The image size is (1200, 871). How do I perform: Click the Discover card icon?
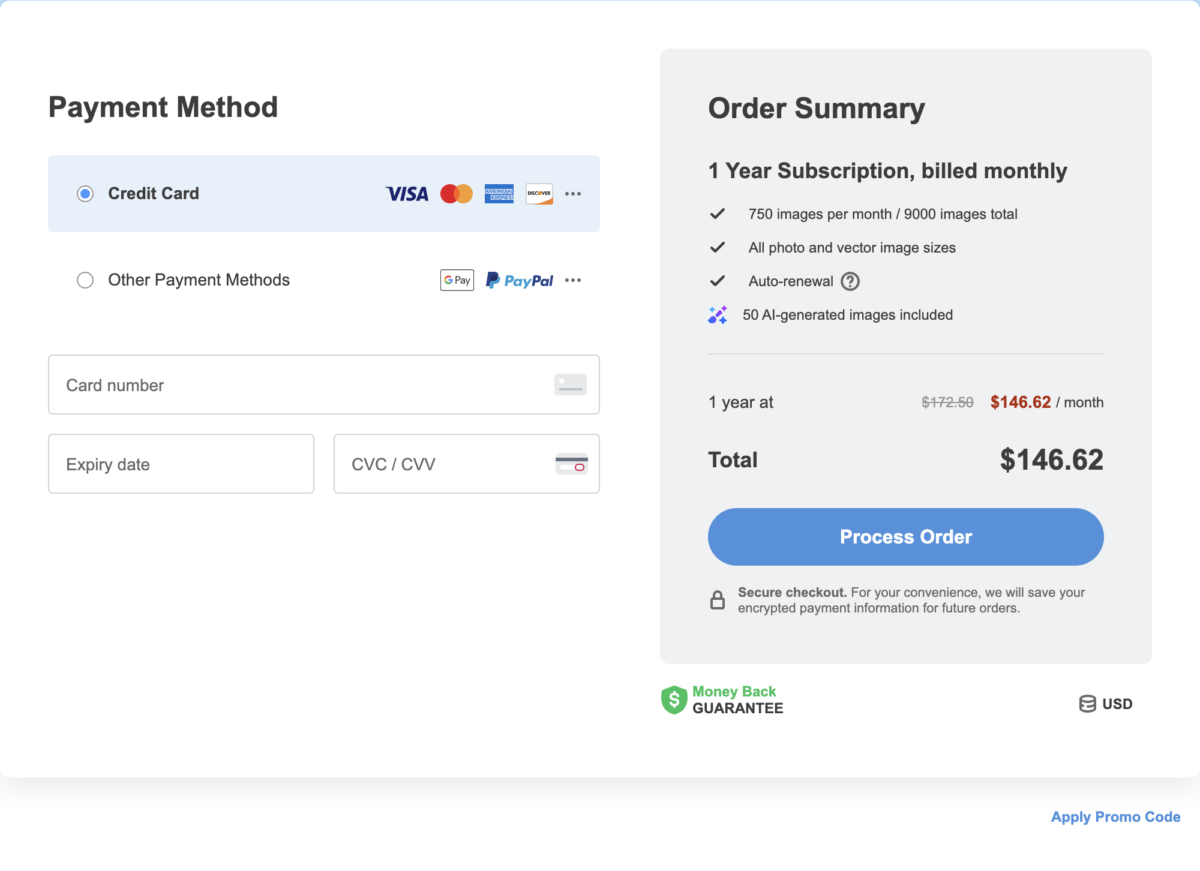click(539, 193)
